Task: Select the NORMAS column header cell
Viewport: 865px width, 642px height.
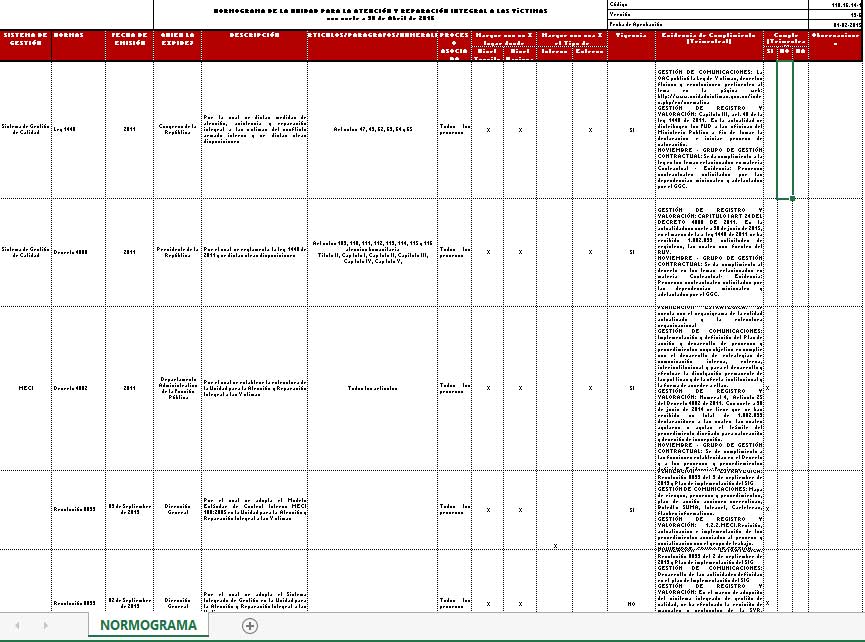Action: pos(78,45)
